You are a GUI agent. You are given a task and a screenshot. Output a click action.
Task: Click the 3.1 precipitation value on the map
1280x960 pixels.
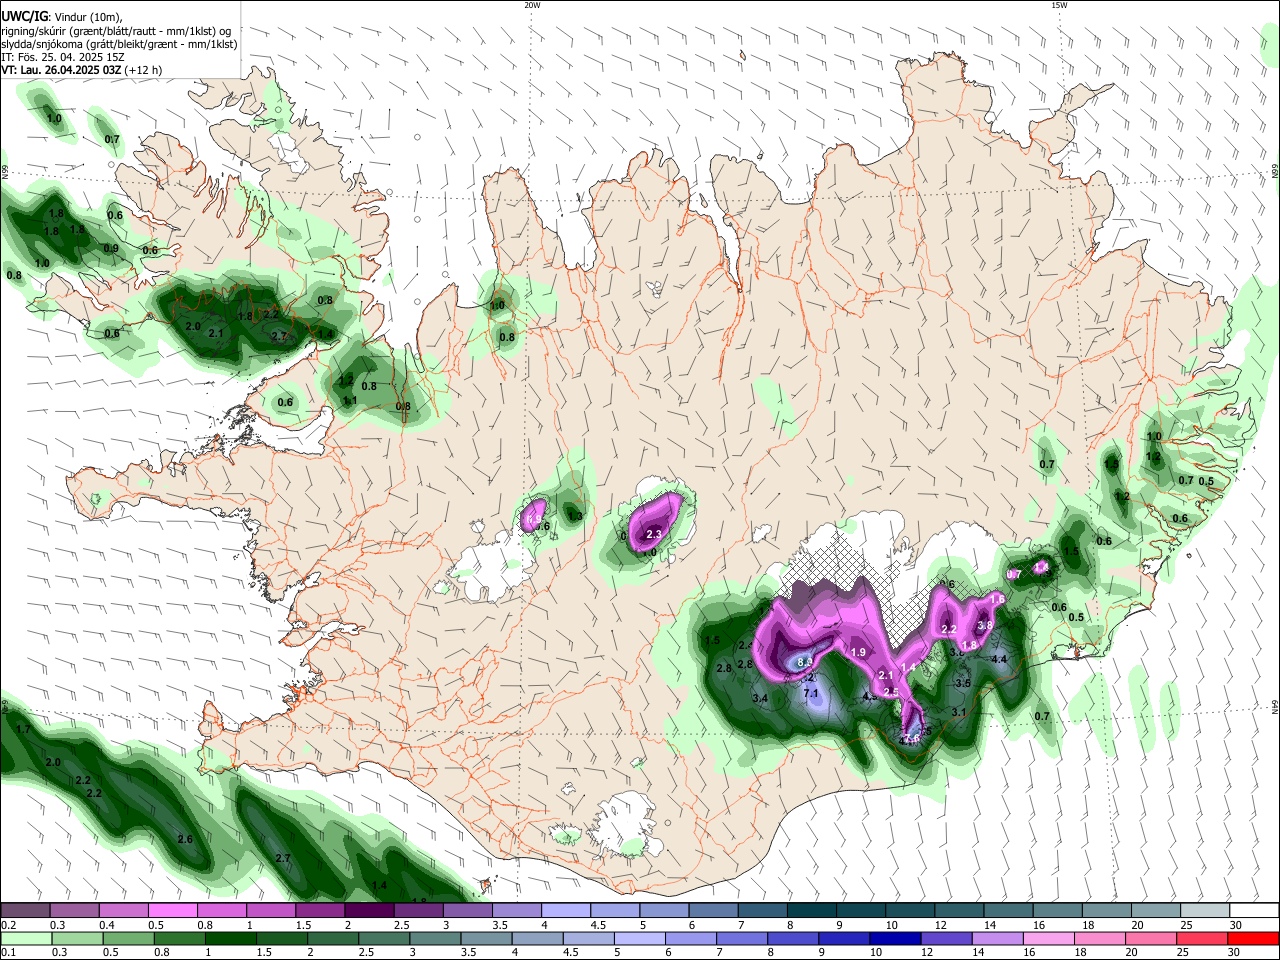(x=958, y=712)
